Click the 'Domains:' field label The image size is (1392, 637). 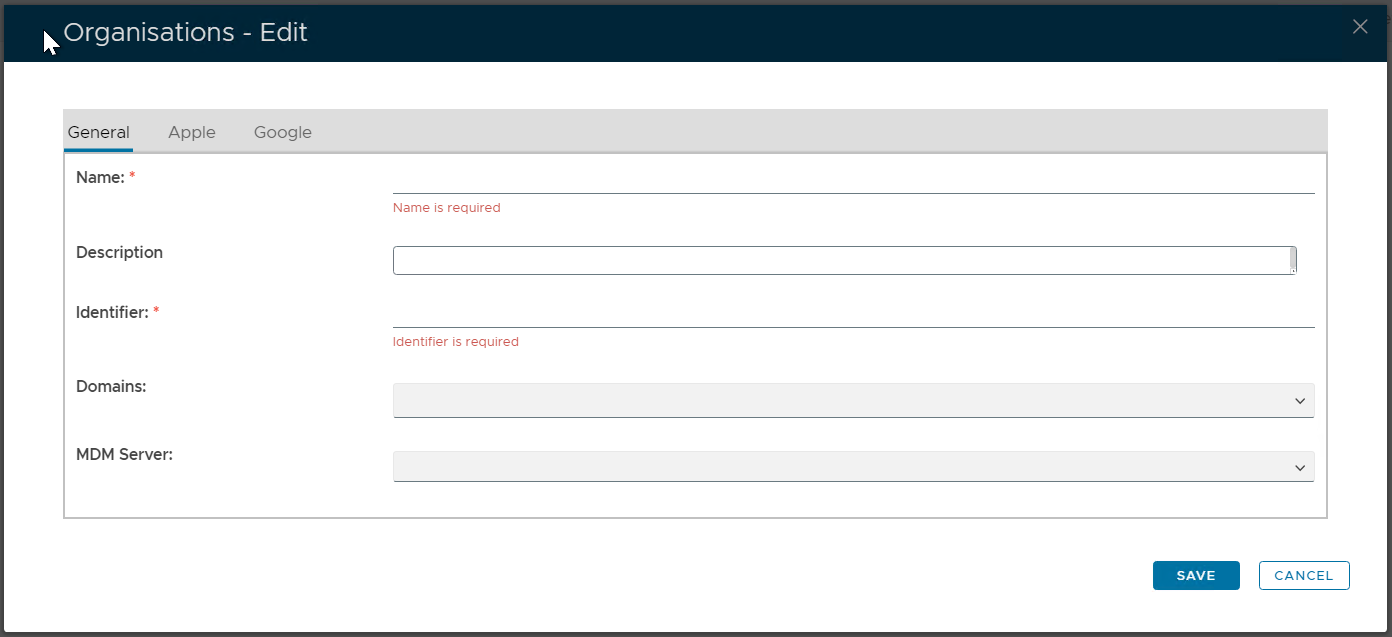pyautogui.click(x=111, y=386)
